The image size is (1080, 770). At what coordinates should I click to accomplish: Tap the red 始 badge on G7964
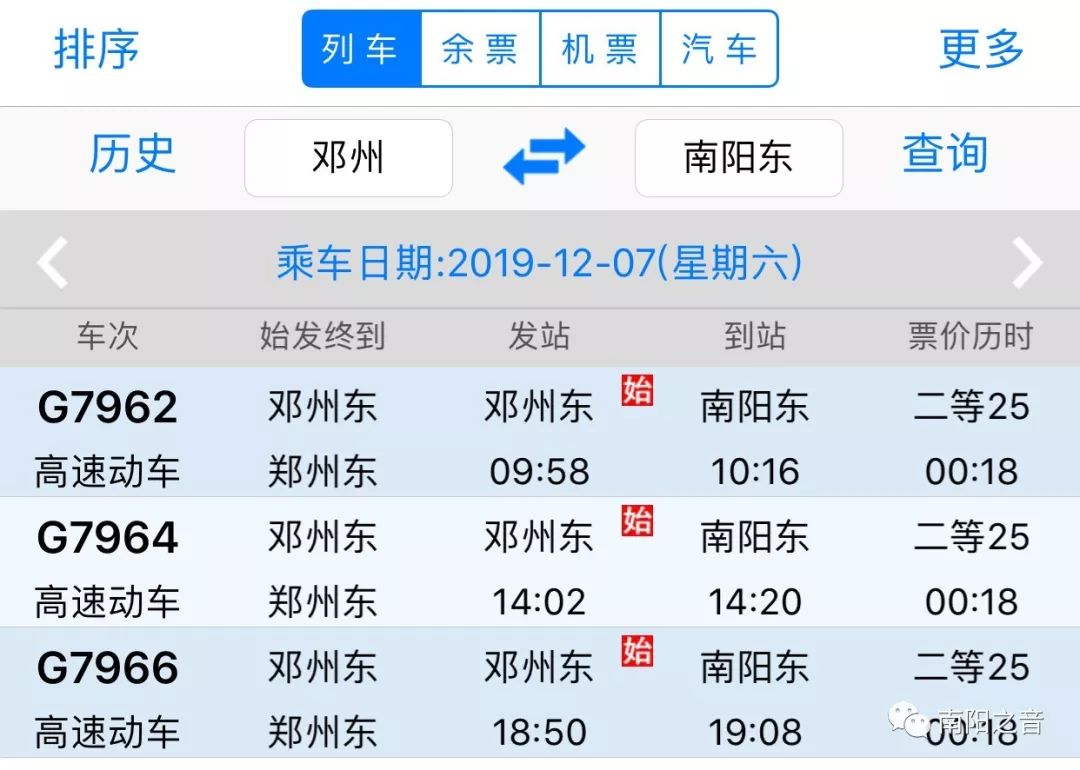click(637, 520)
